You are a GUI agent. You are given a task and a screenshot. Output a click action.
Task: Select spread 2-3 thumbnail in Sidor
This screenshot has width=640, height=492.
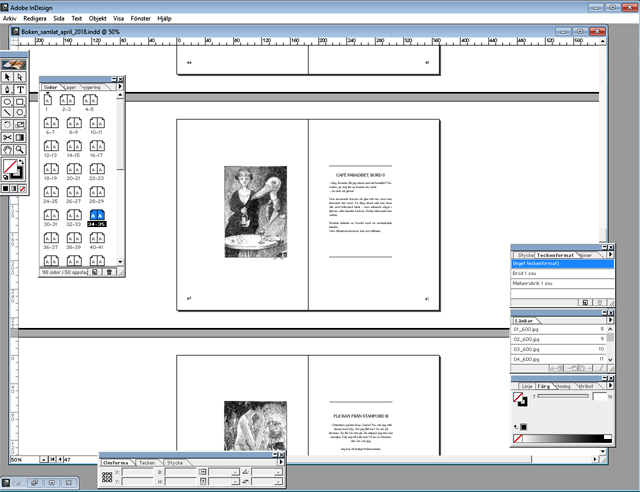tap(67, 100)
